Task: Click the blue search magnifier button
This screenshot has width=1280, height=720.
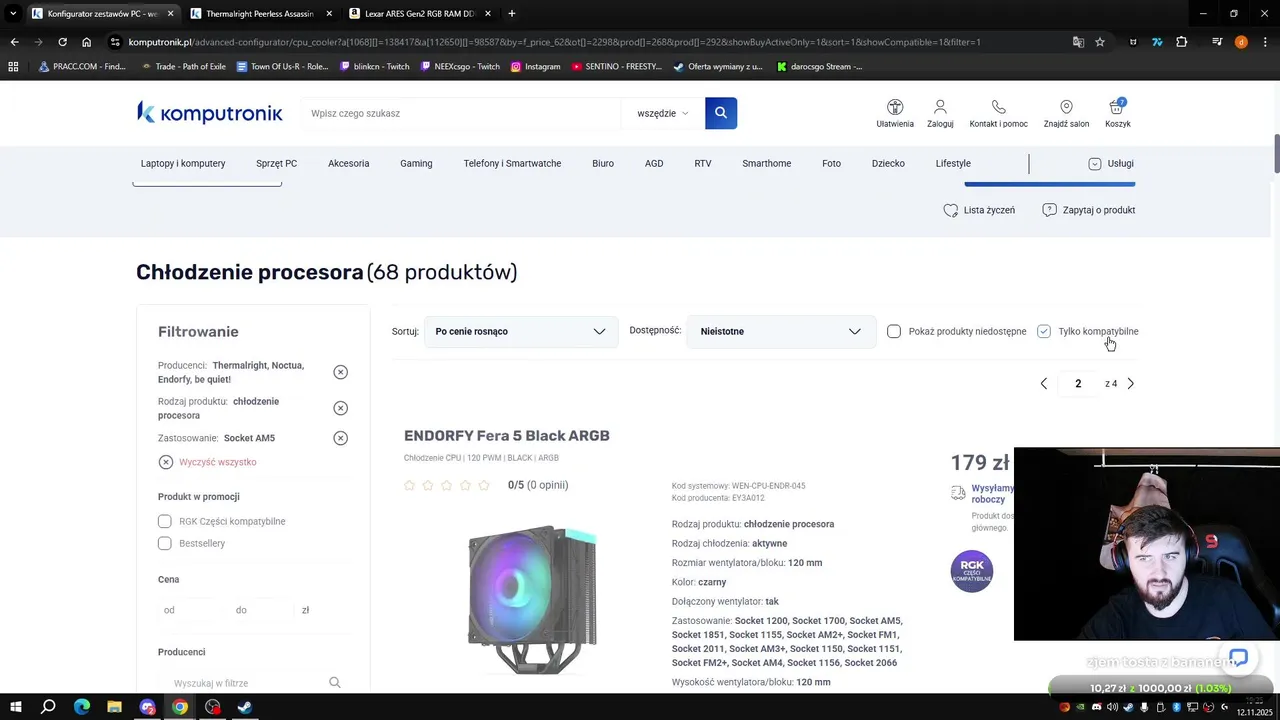Action: (x=721, y=113)
